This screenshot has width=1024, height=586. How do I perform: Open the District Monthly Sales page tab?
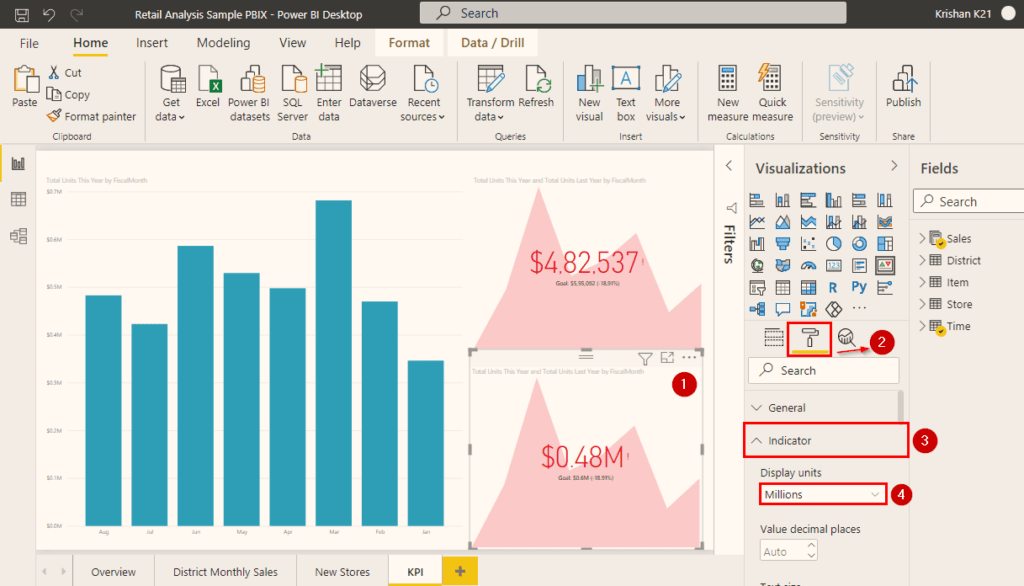(225, 571)
